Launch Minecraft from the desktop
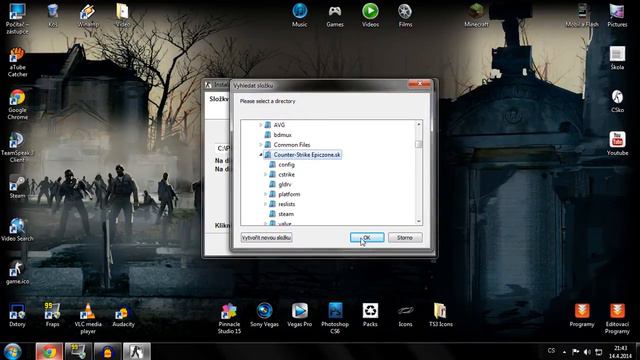This screenshot has height=360, width=640. tap(476, 15)
